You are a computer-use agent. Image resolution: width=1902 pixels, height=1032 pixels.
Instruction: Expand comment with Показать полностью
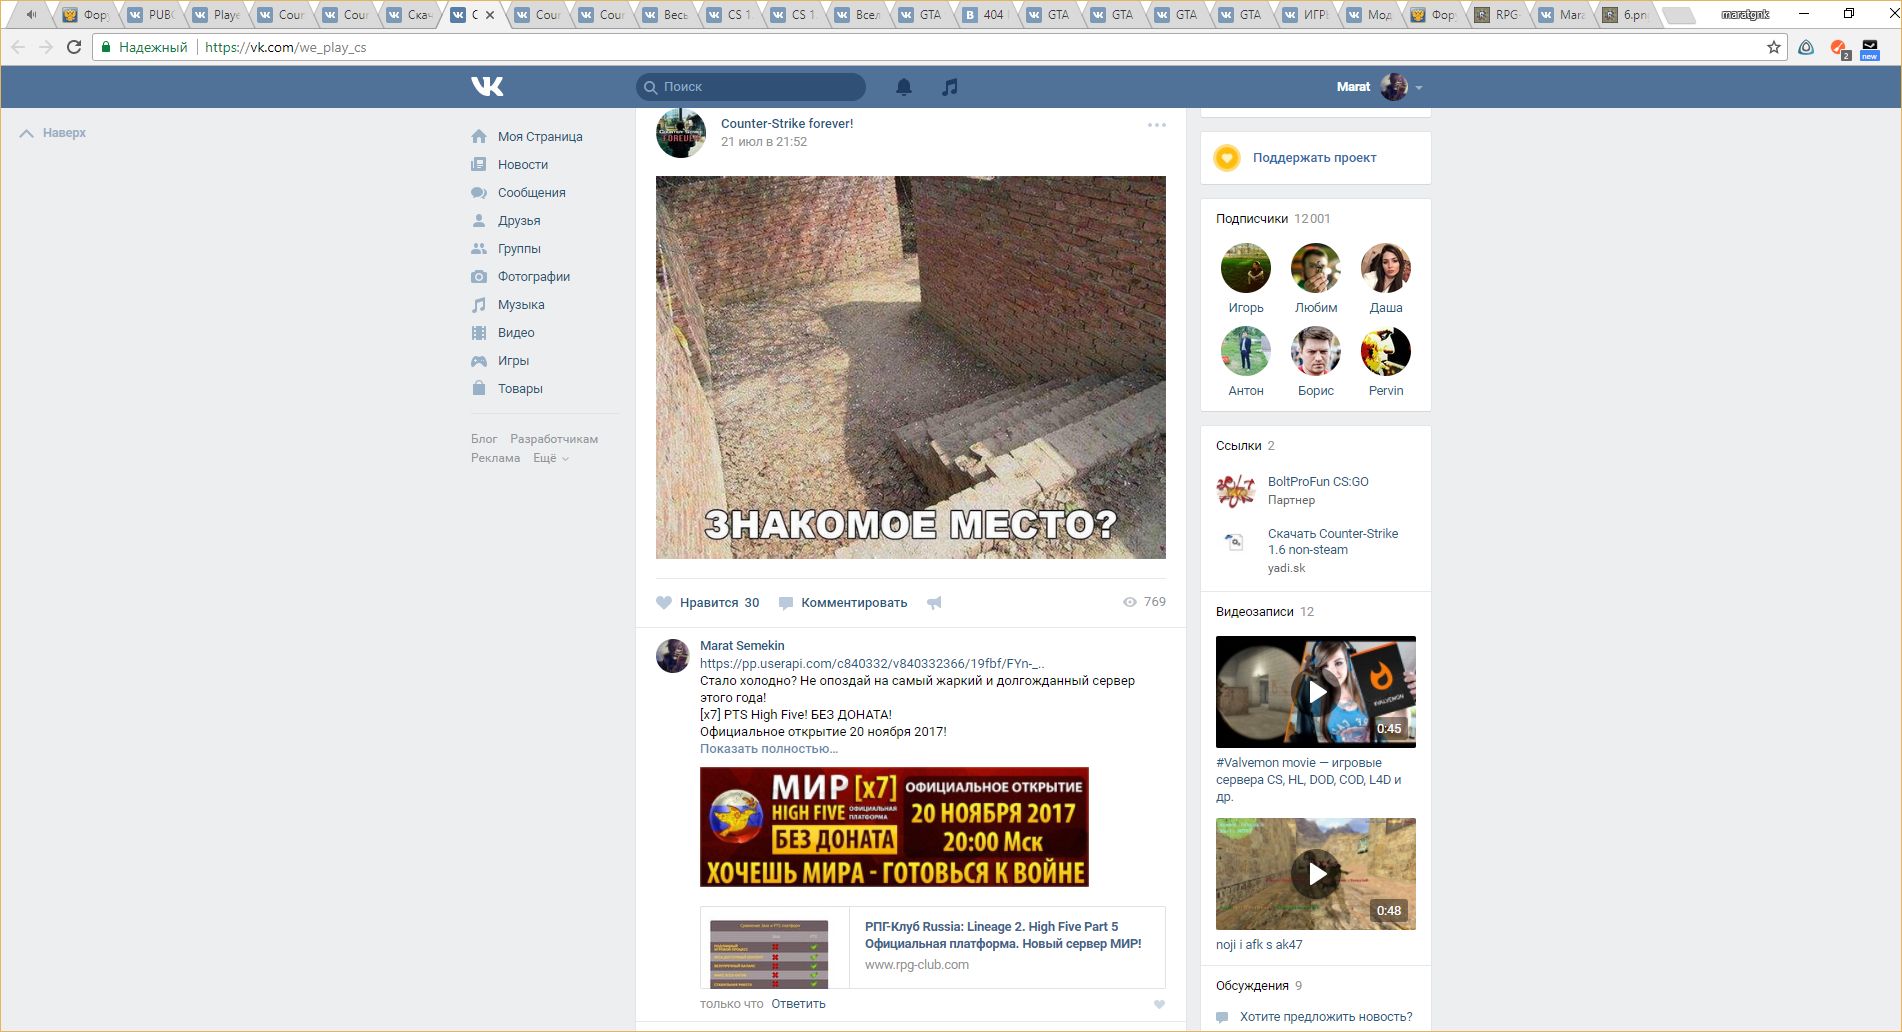point(768,749)
